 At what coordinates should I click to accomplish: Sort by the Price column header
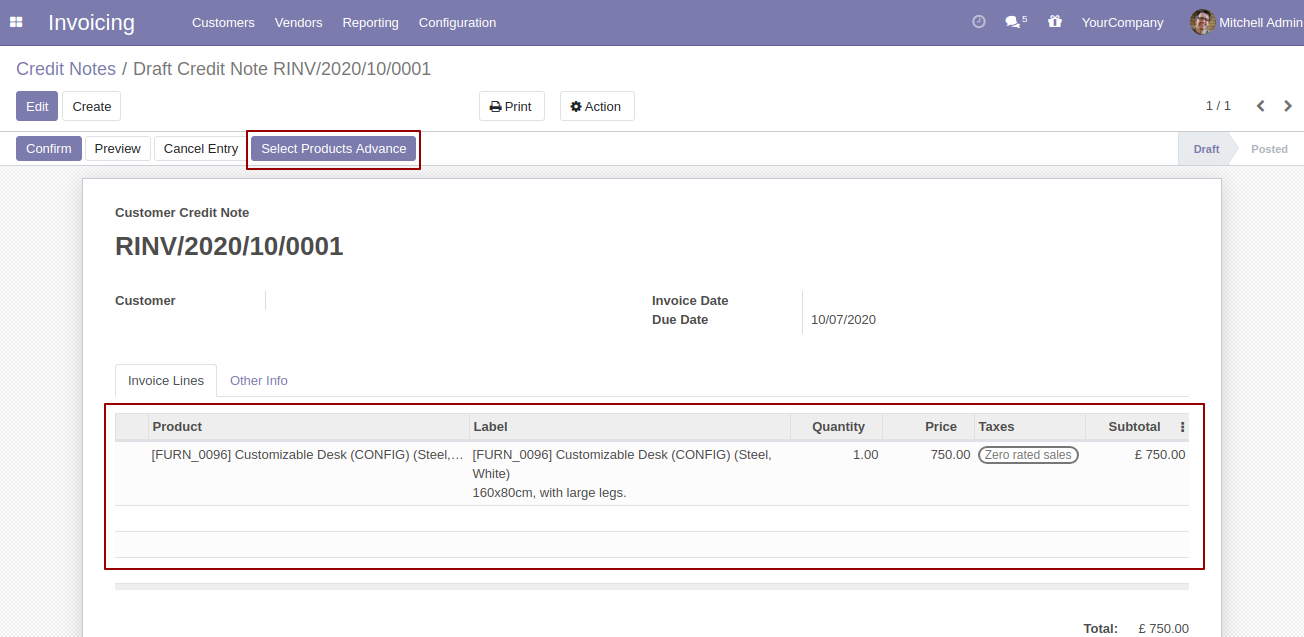coord(928,427)
